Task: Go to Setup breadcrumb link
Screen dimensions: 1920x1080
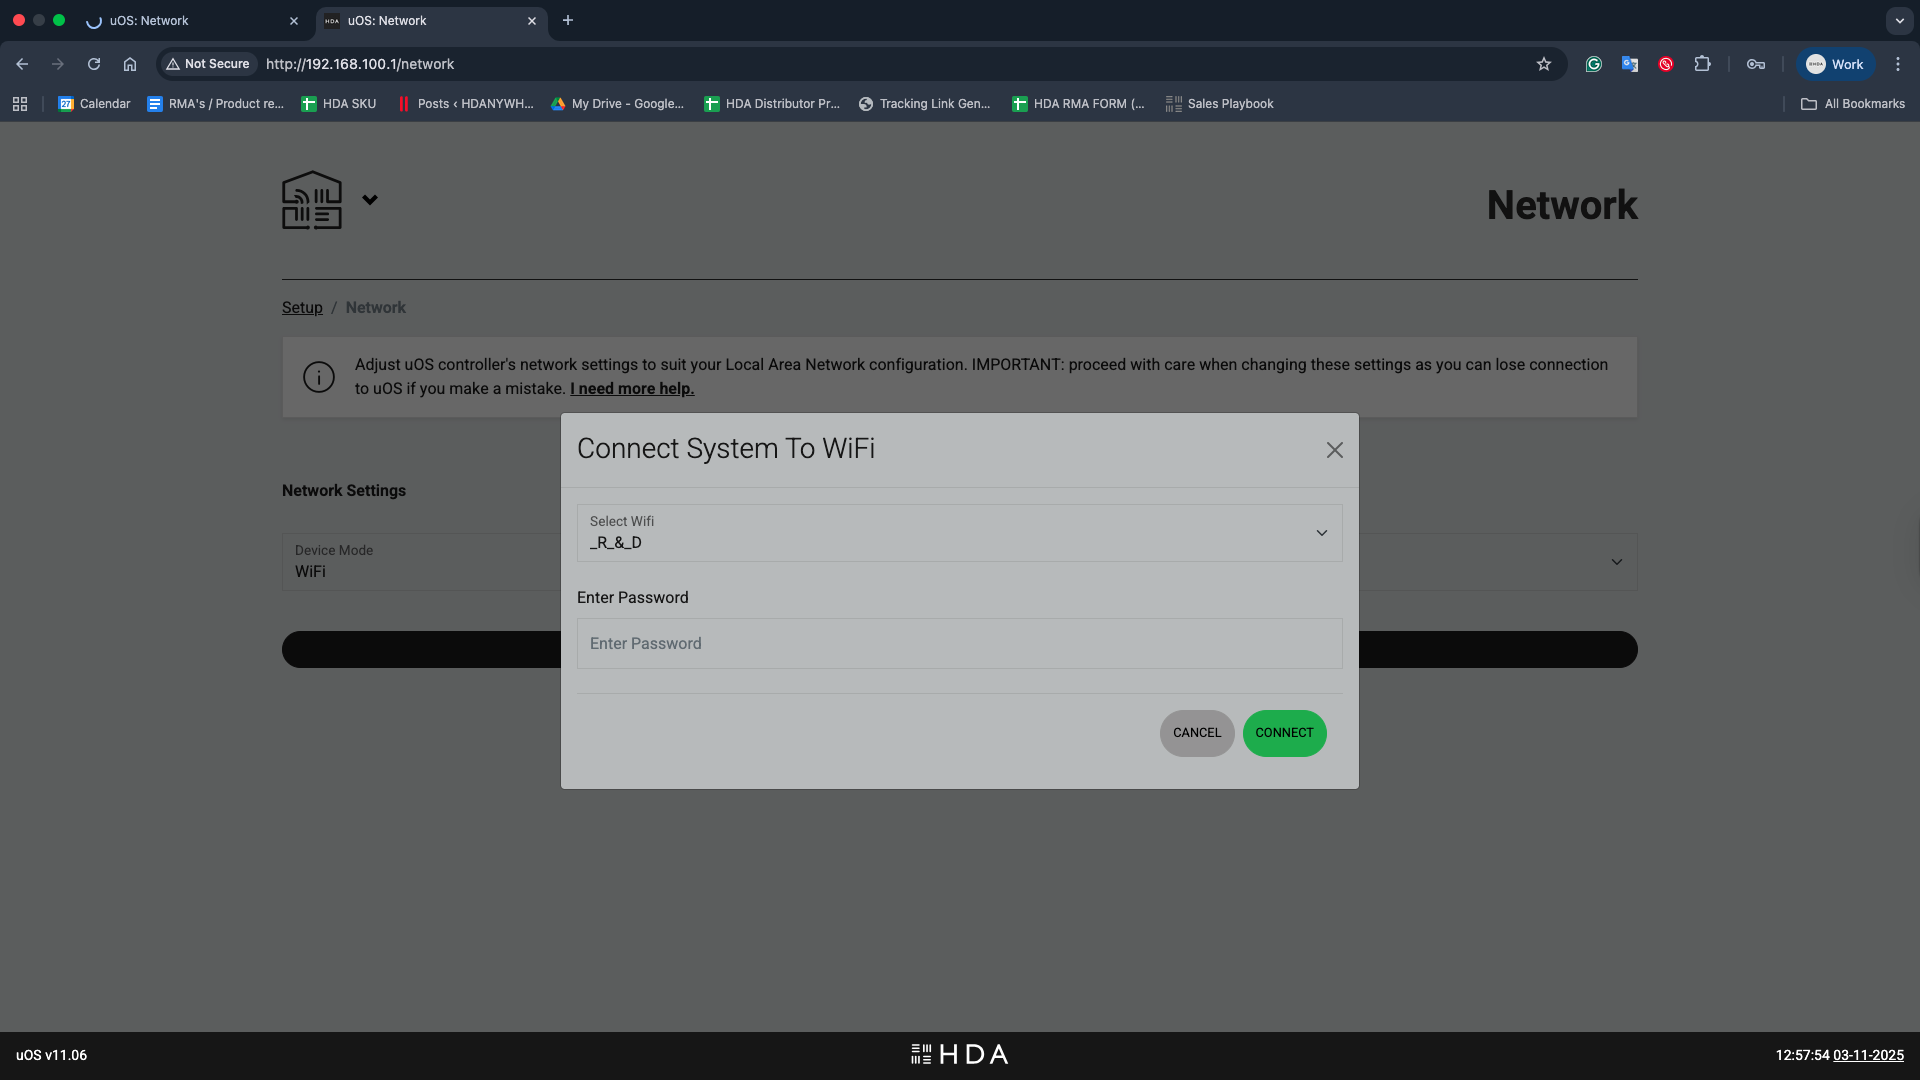Action: (302, 308)
